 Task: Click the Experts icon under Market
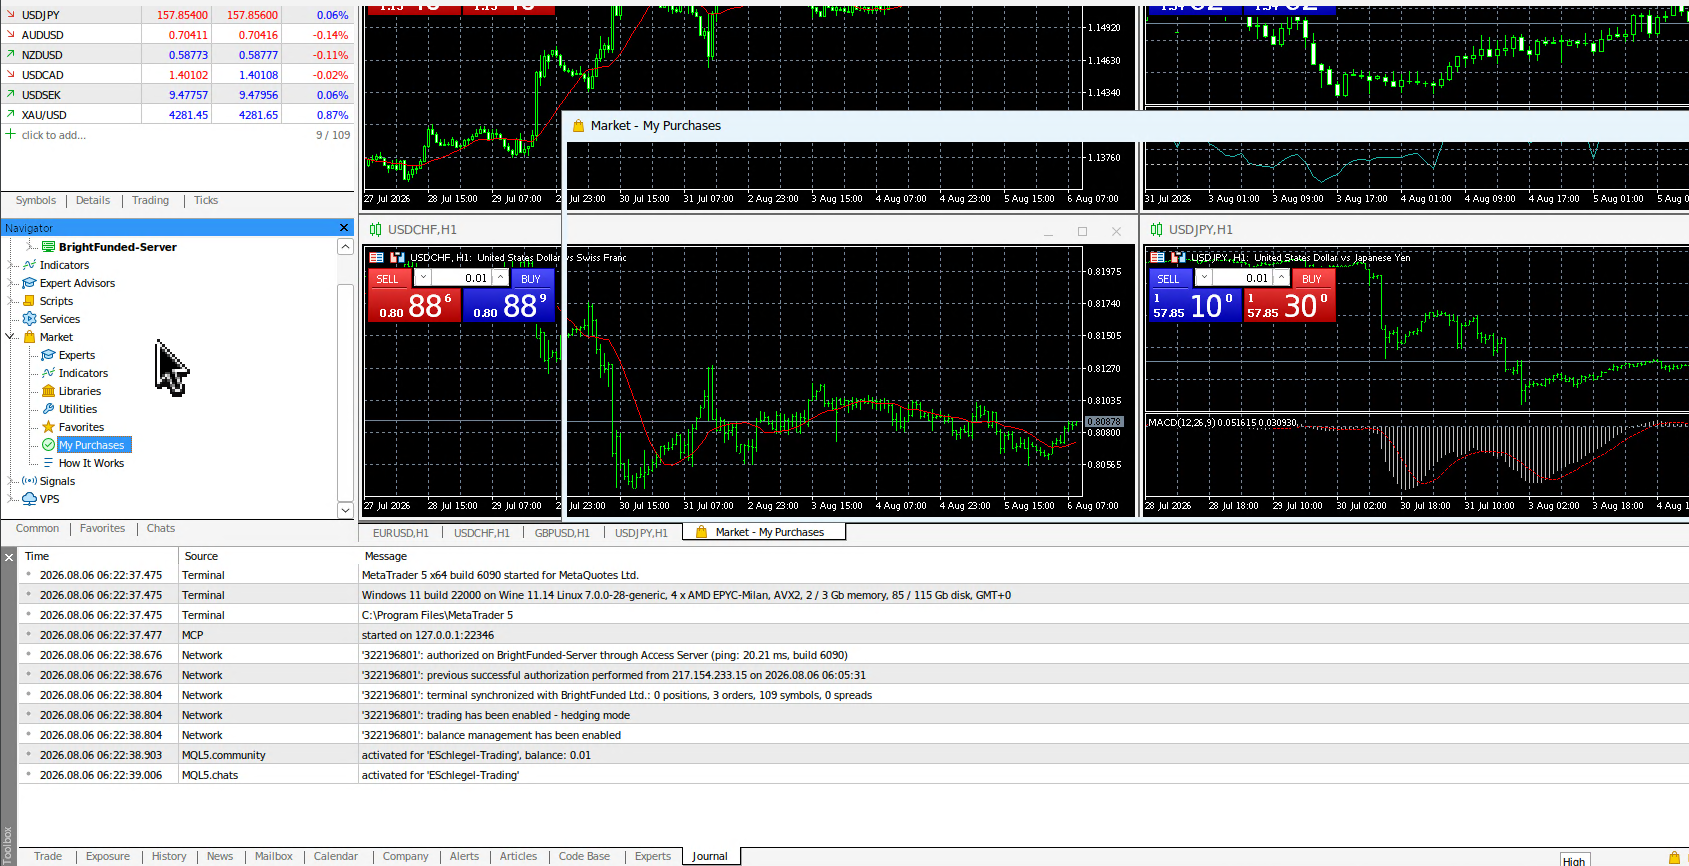tap(48, 355)
